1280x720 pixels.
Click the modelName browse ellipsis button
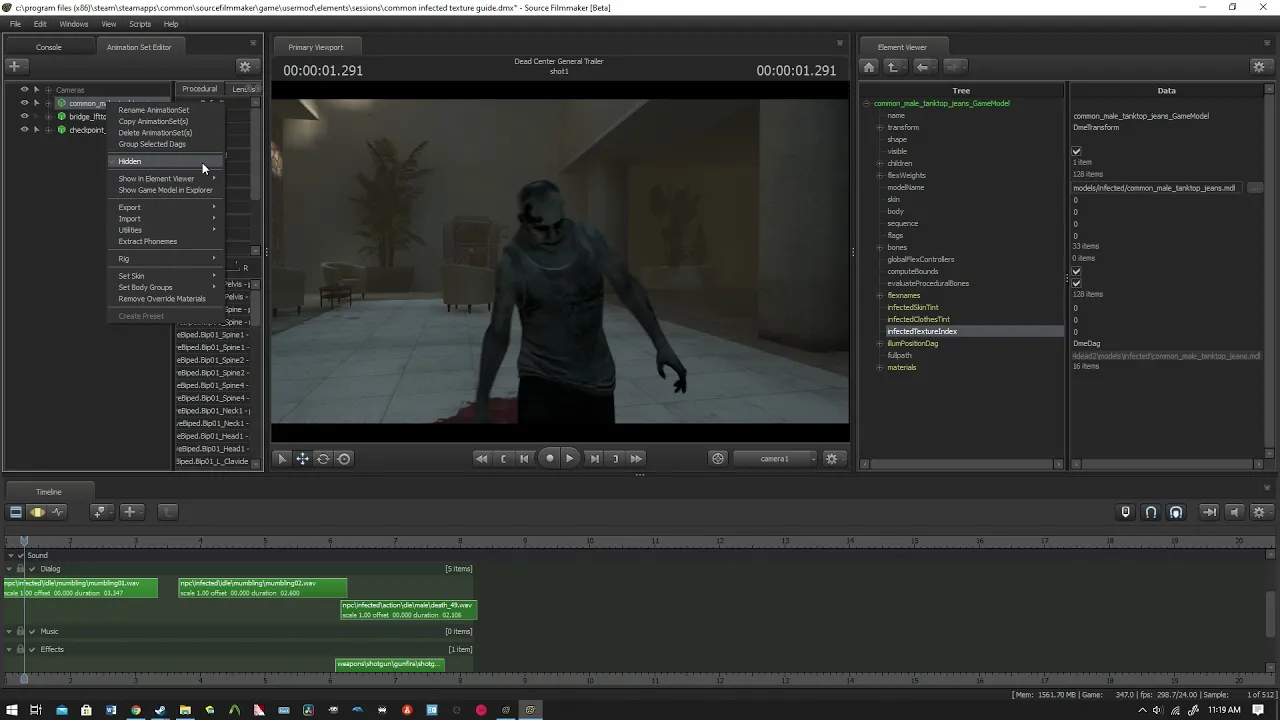click(1255, 188)
